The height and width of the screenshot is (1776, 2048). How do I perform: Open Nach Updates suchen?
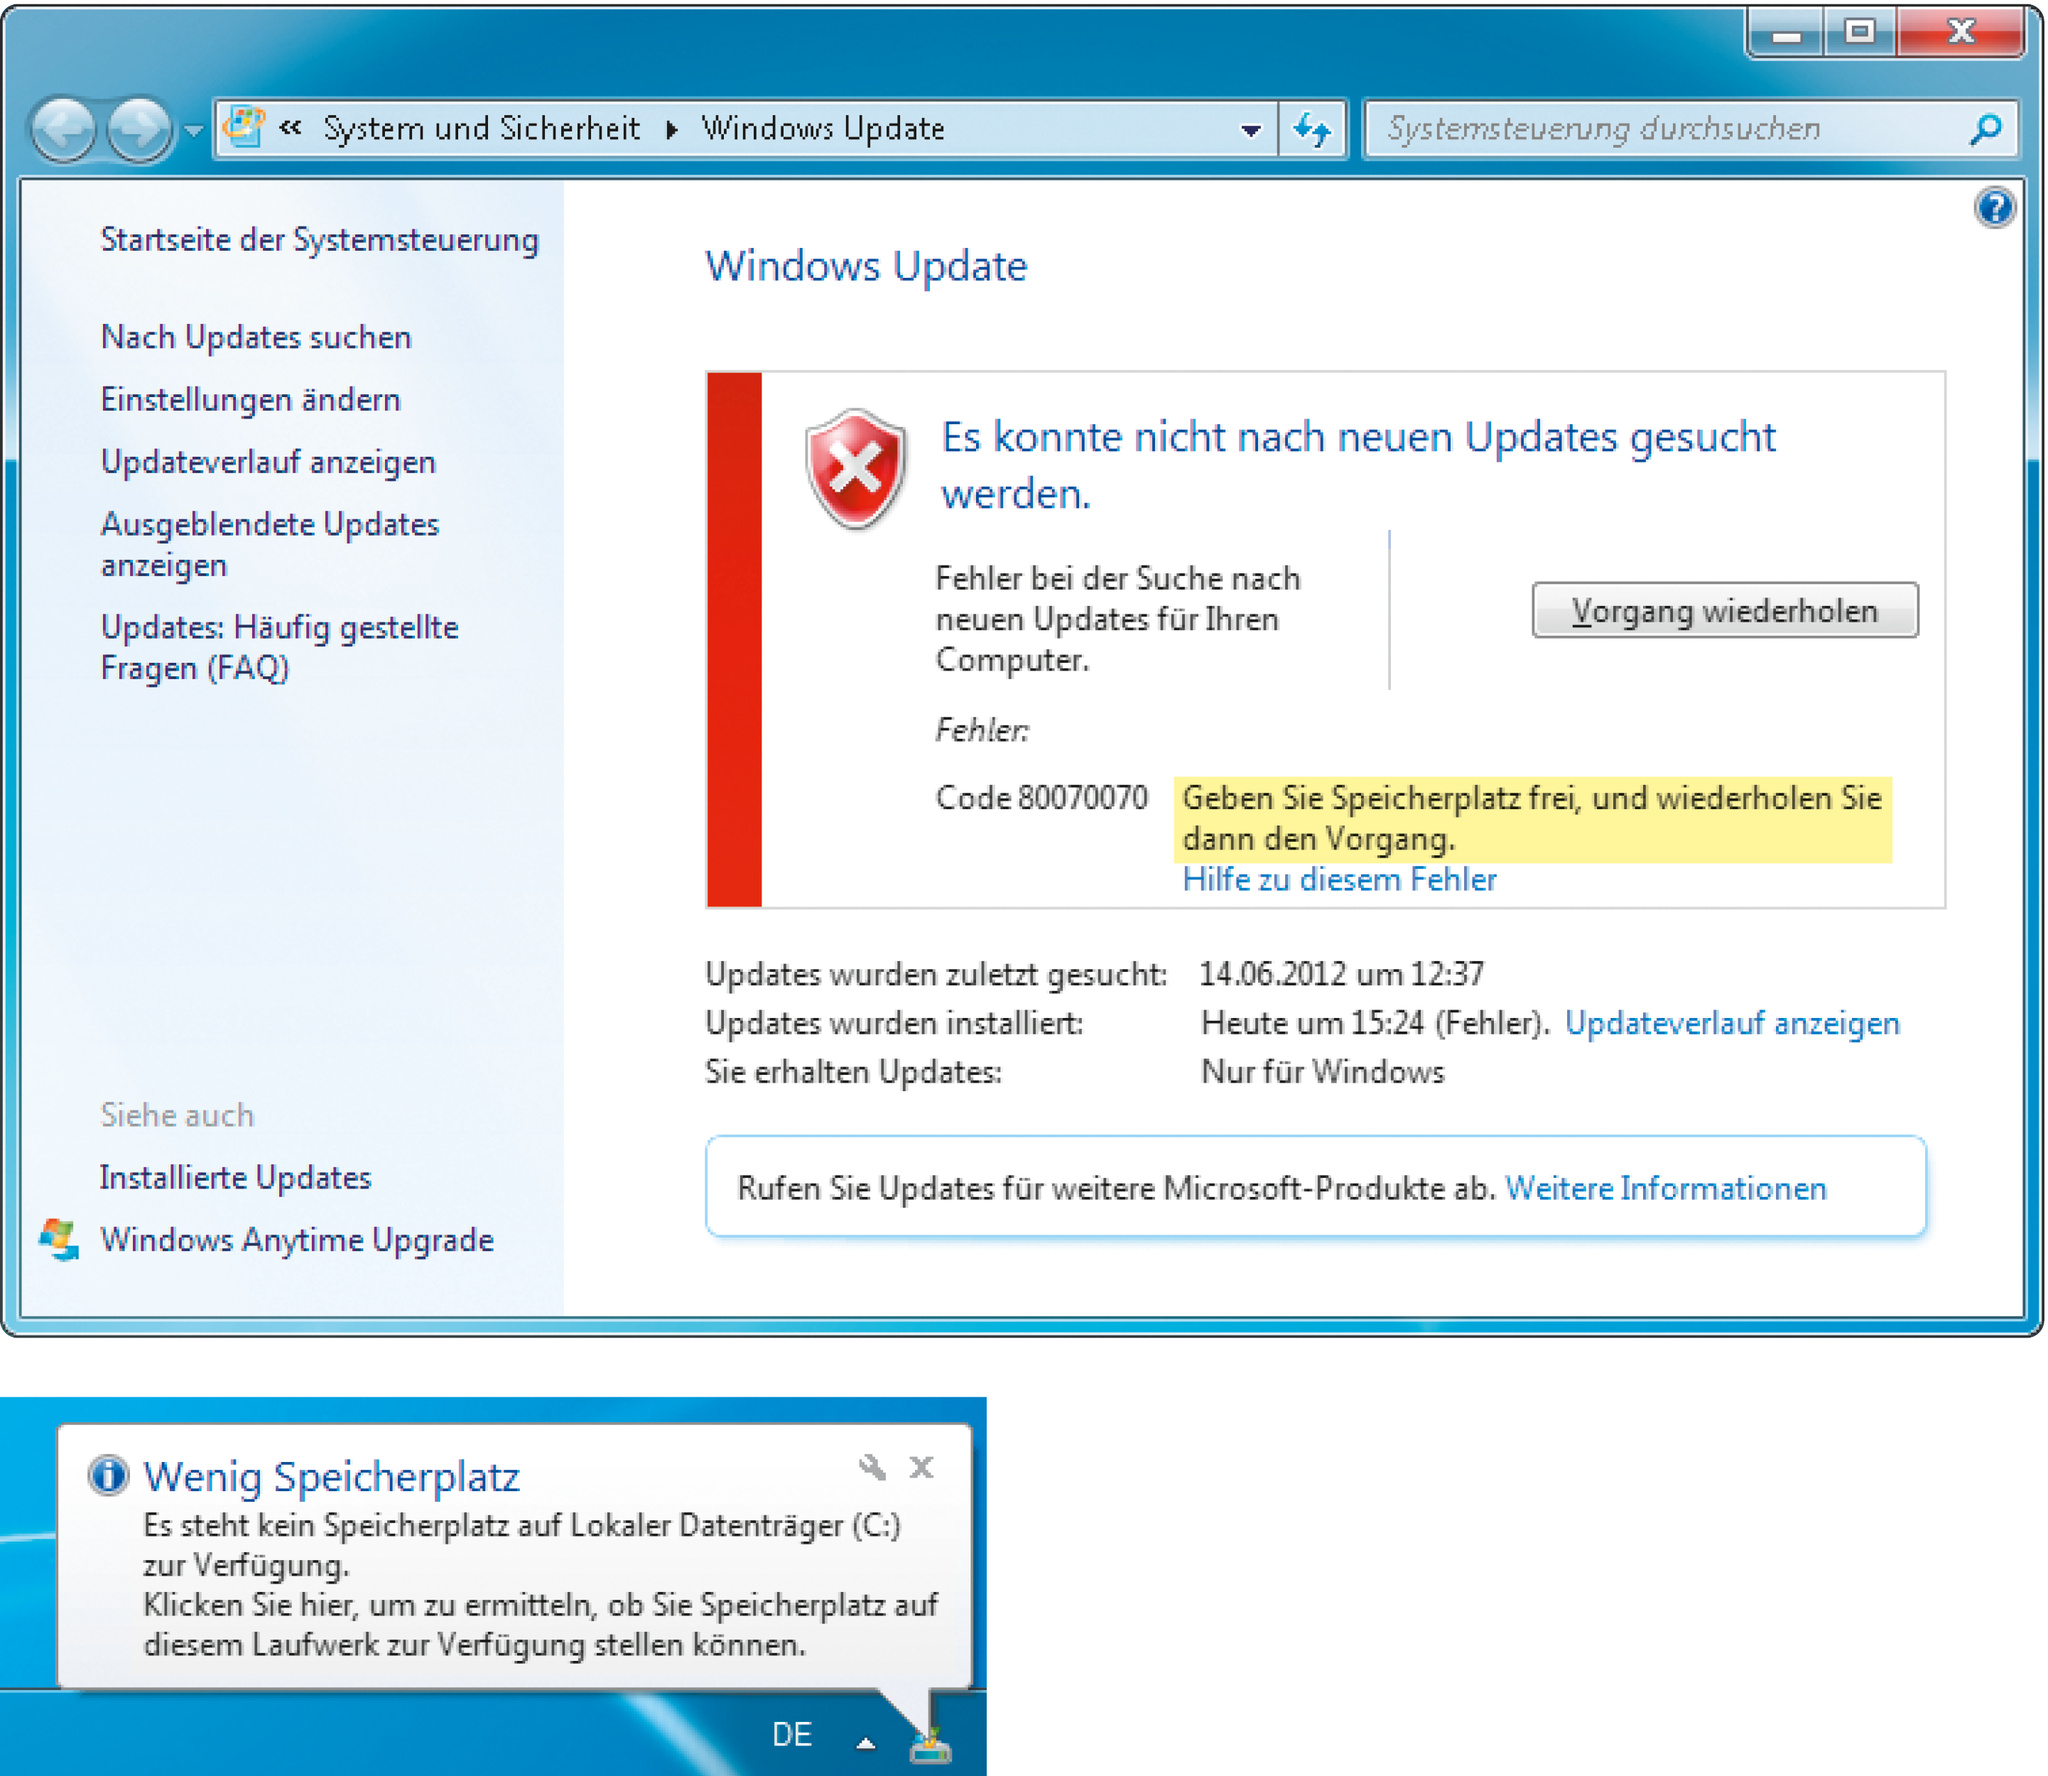[x=256, y=338]
